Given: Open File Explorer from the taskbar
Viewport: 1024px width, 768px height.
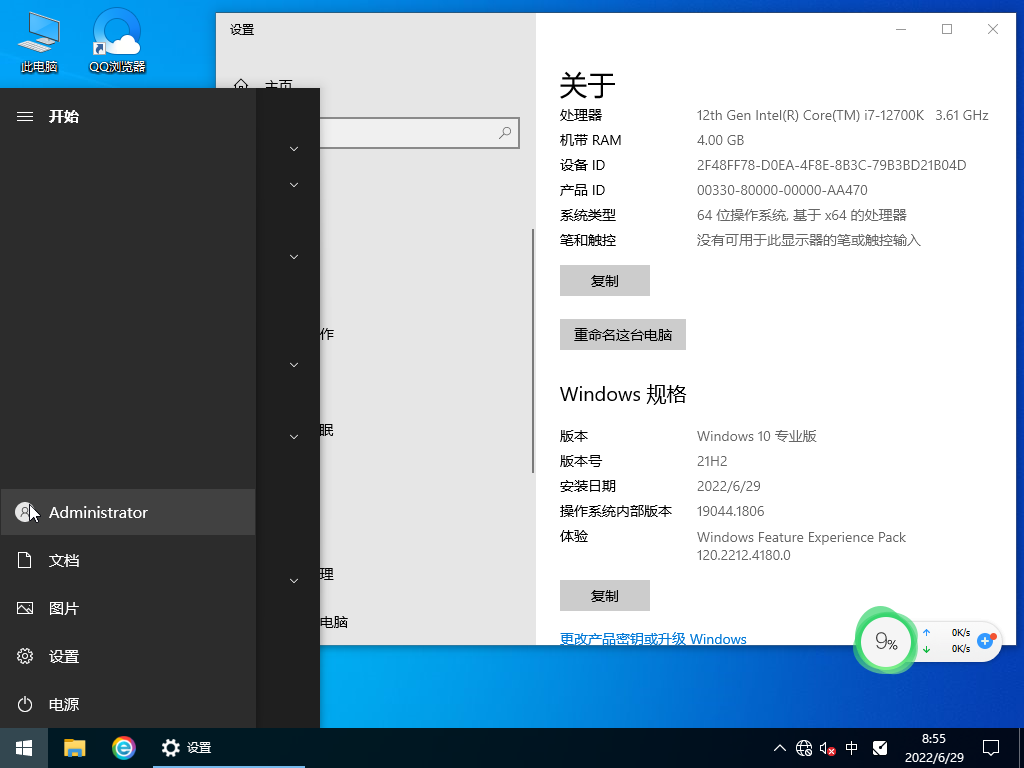Looking at the screenshot, I should tap(74, 747).
